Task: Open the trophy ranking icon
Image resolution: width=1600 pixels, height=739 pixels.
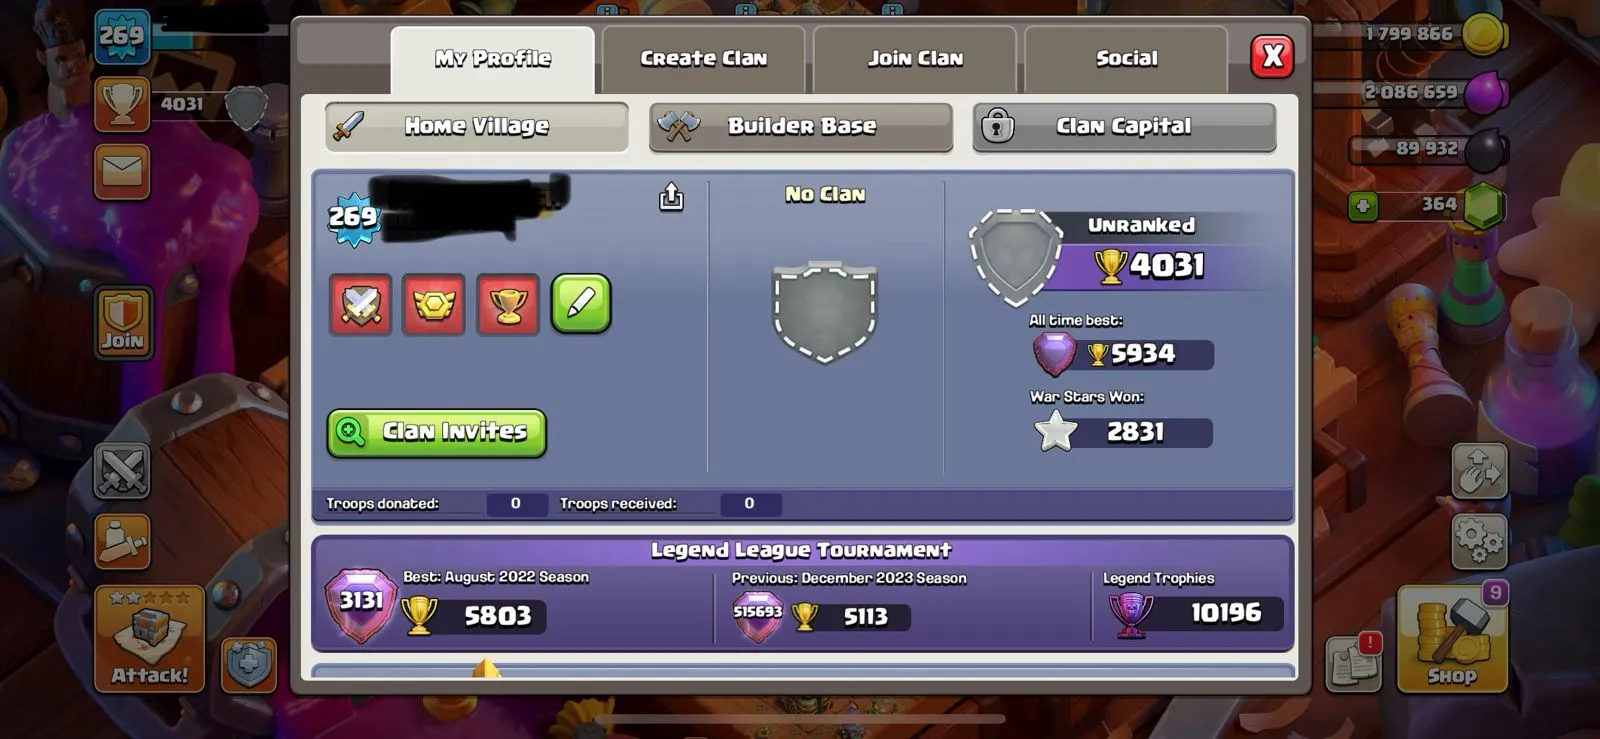Action: click(x=122, y=104)
